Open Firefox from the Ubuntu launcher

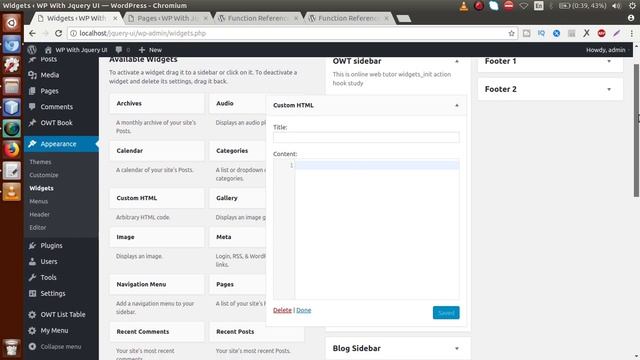tap(11, 149)
